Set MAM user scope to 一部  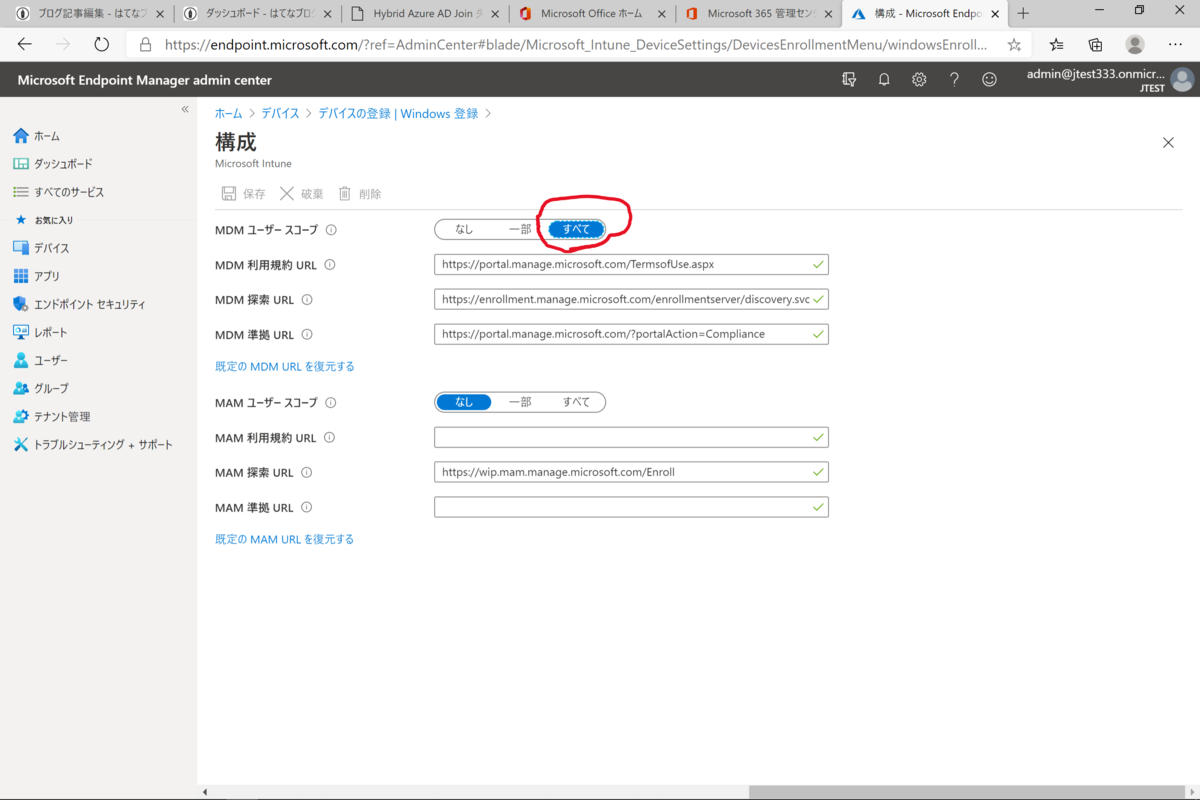520,402
